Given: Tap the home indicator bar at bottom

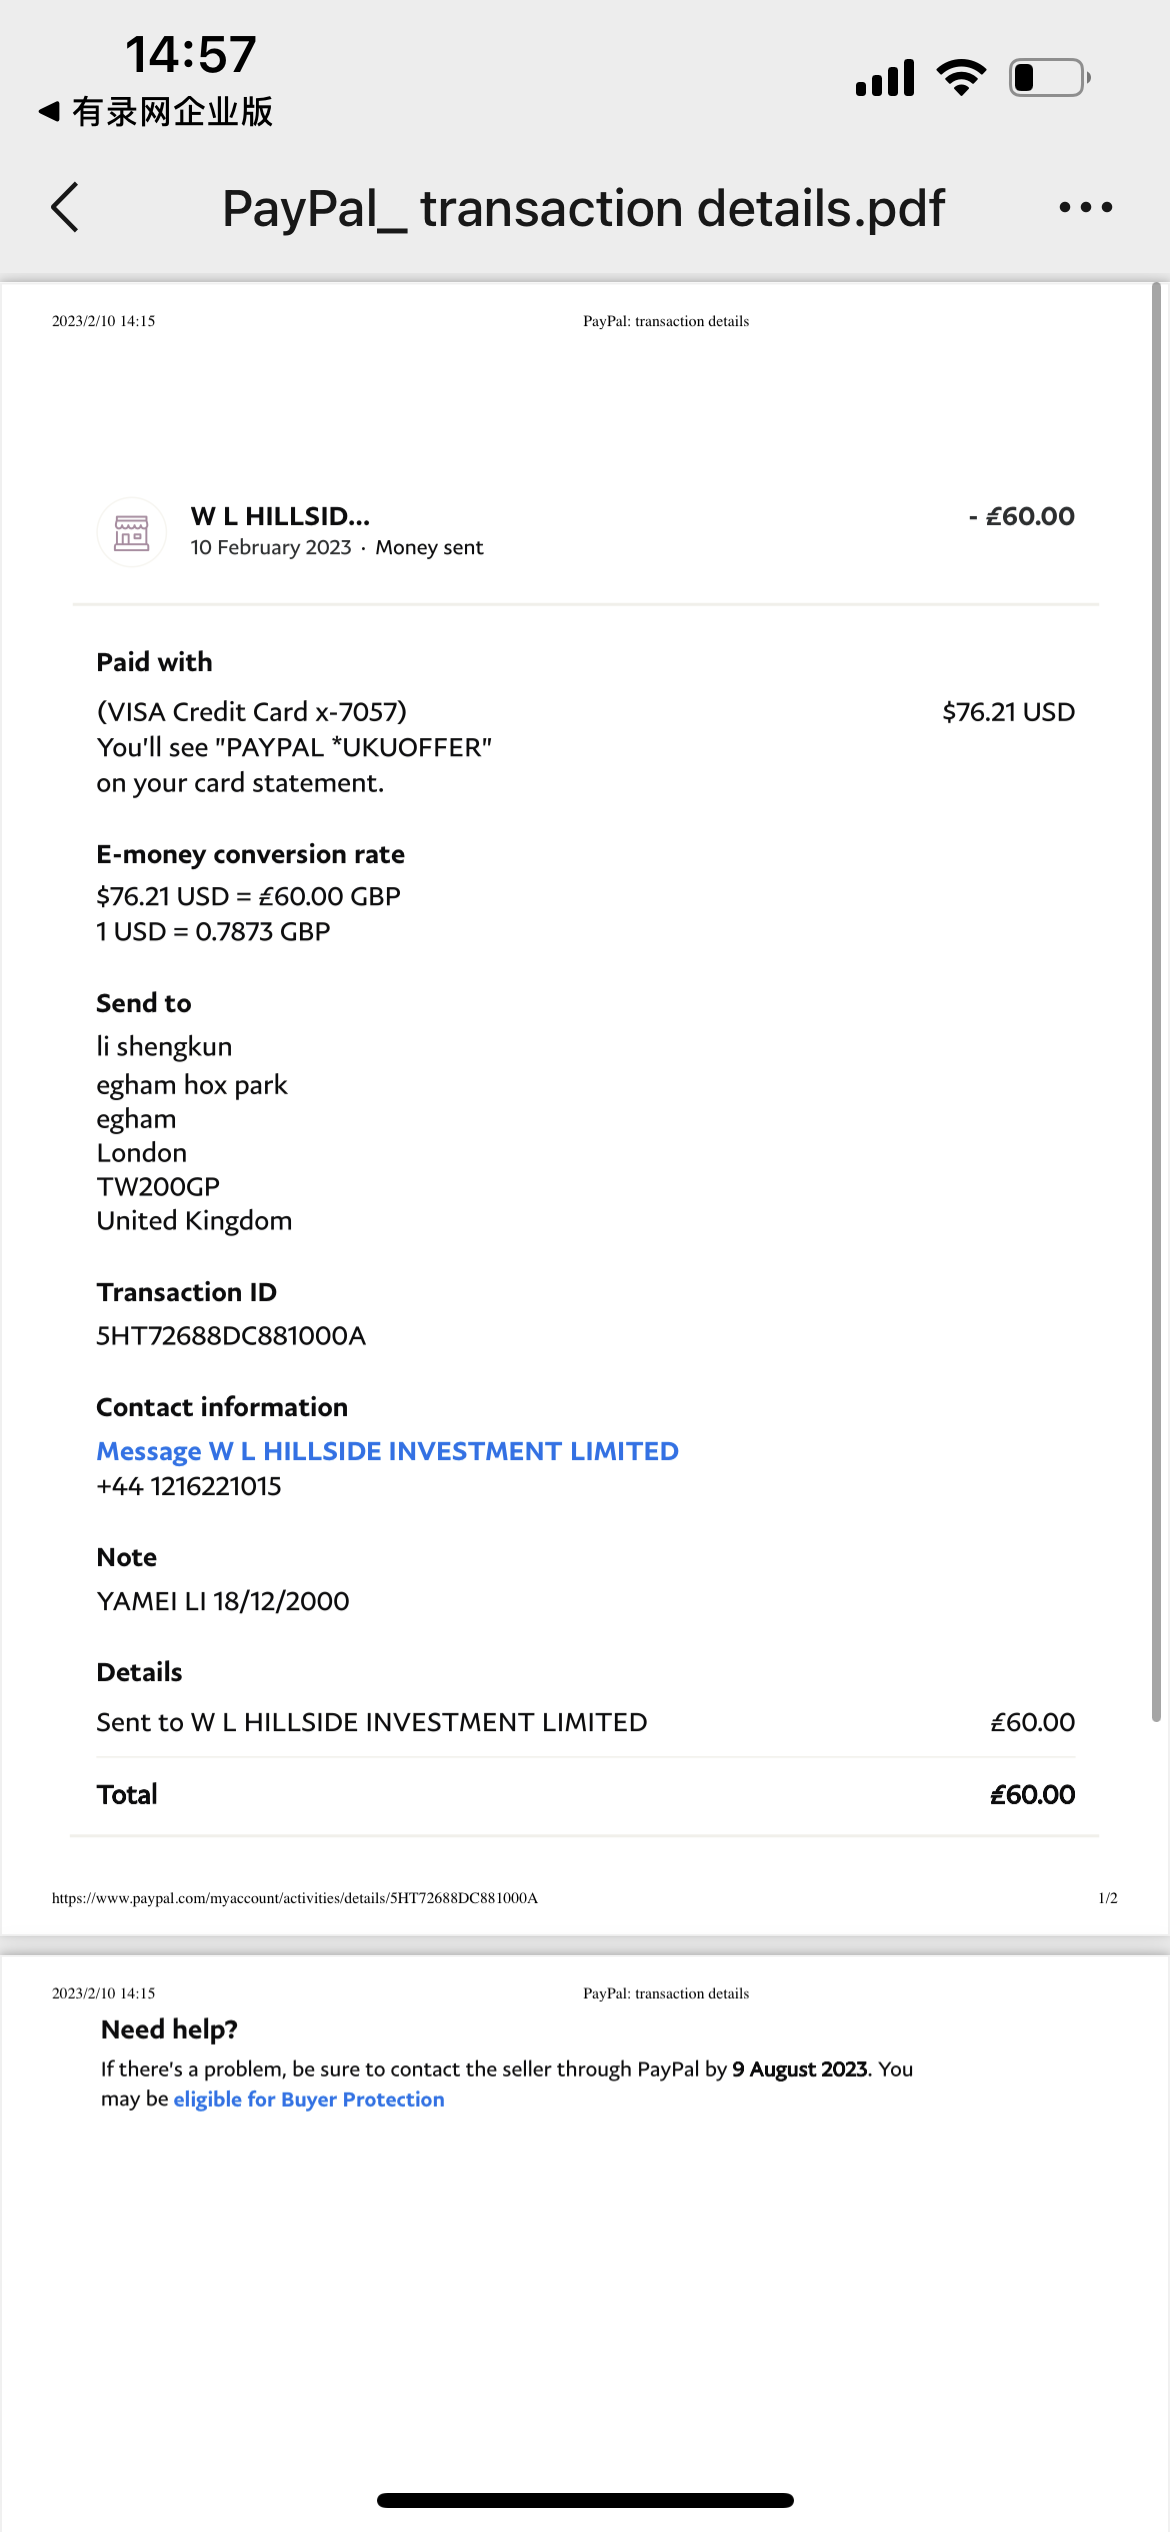Looking at the screenshot, I should [585, 2500].
